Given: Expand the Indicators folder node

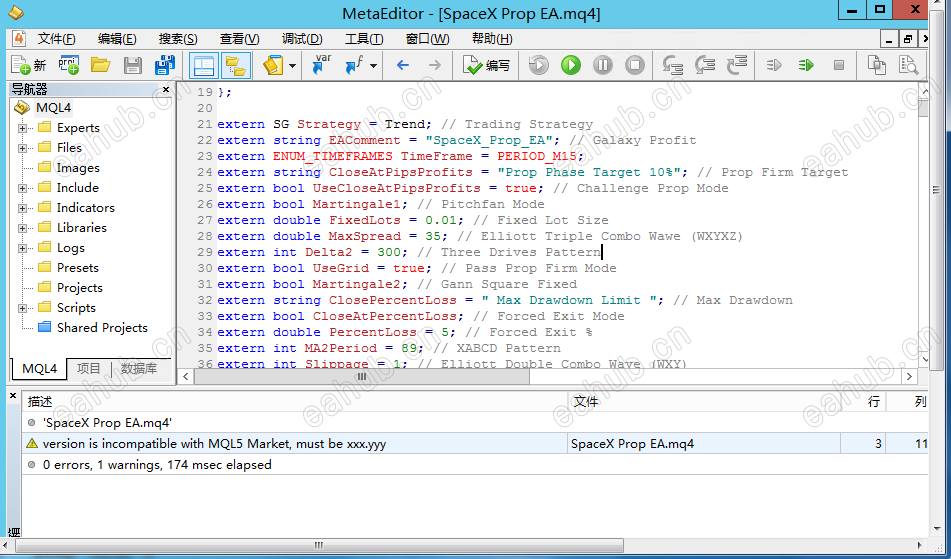Looking at the screenshot, I should (22, 208).
